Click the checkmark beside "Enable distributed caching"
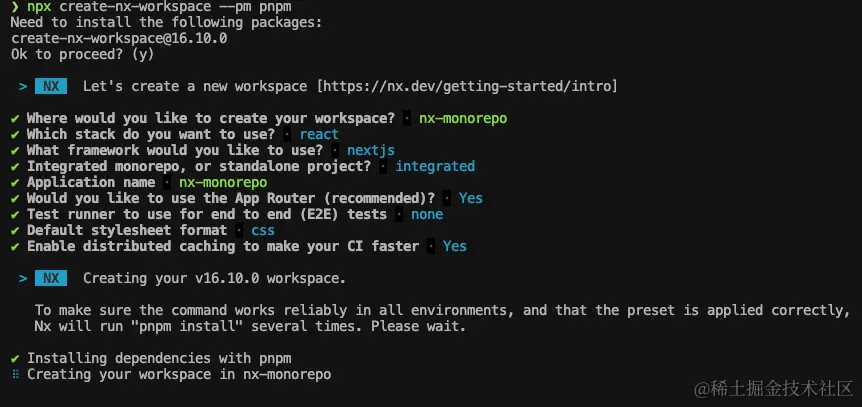Screen dimensions: 862x407 pyautogui.click(x=15, y=246)
